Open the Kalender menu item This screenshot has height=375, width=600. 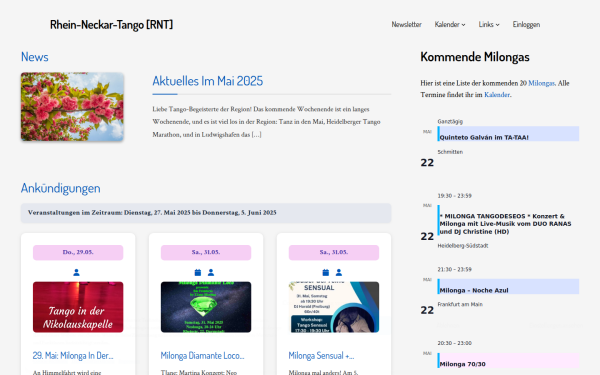447,24
